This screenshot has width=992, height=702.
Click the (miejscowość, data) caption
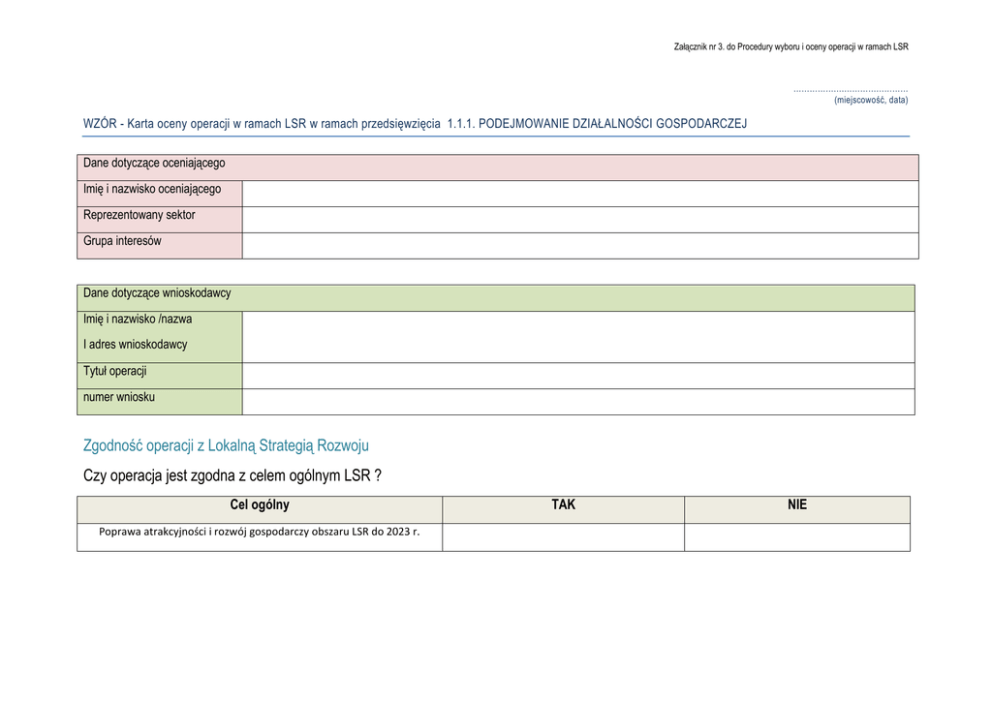tap(870, 101)
